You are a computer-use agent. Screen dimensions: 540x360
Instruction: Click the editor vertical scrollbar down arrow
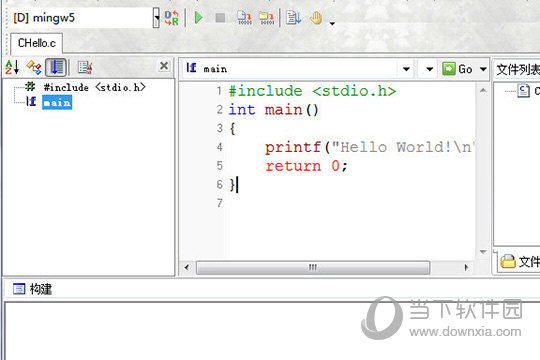pos(483,252)
